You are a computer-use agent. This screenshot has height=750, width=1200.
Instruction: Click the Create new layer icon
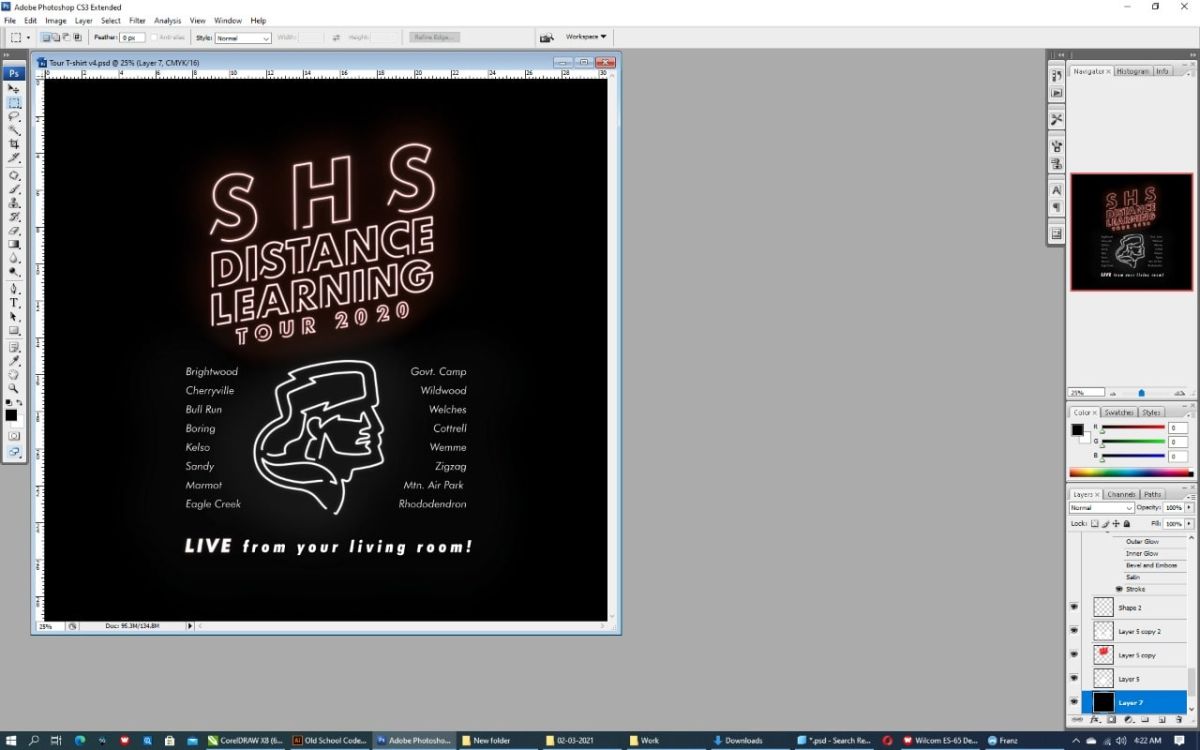(1163, 719)
